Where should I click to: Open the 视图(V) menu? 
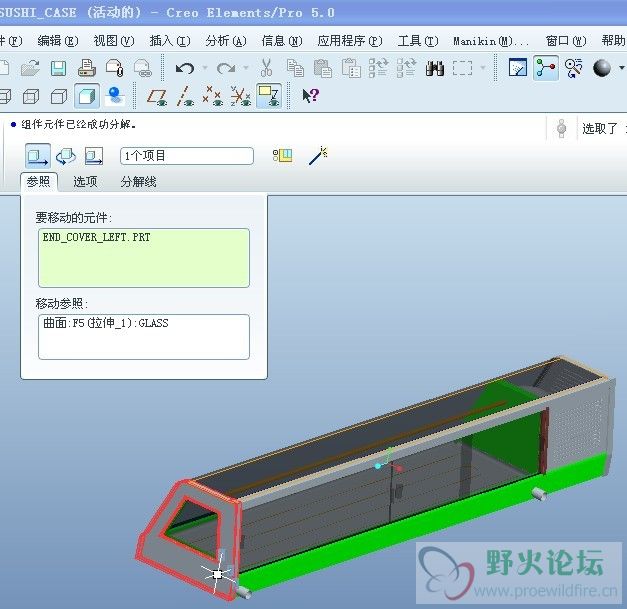click(114, 40)
